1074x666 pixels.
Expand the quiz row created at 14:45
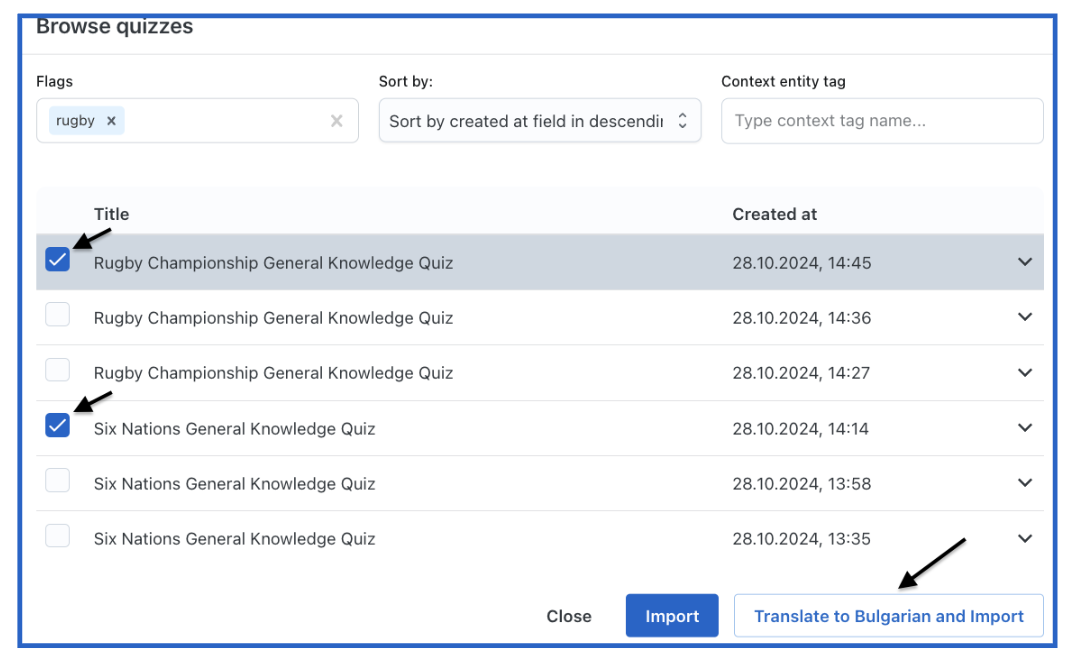click(1025, 262)
